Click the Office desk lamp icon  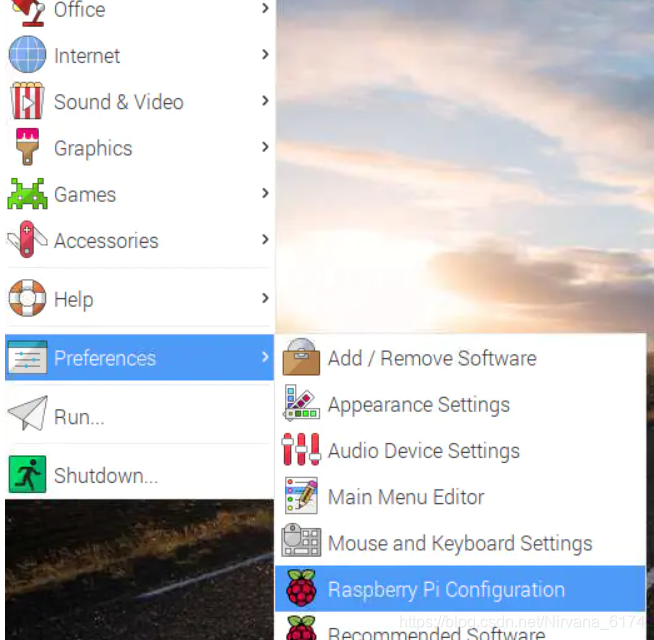[28, 12]
